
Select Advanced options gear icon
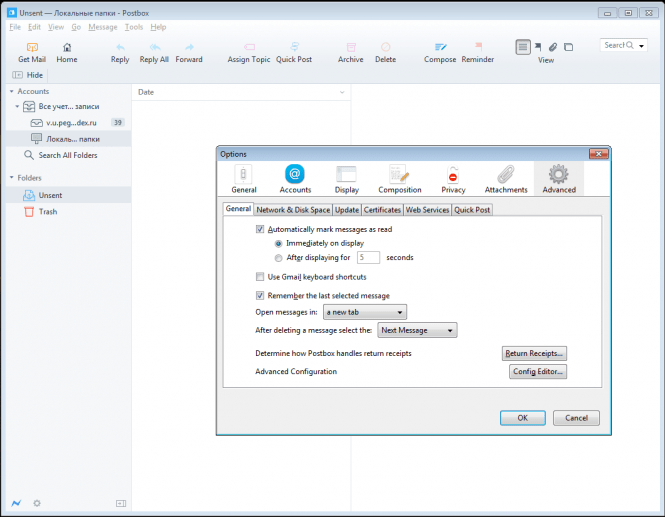coord(559,174)
